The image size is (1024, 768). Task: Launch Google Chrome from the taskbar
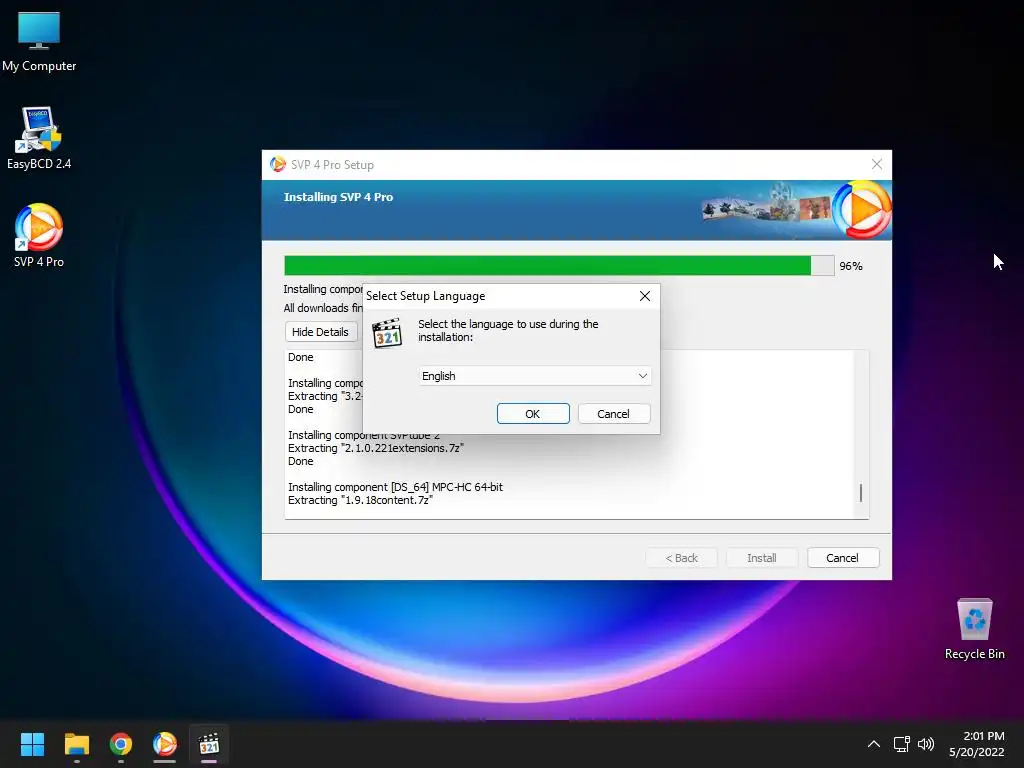121,744
